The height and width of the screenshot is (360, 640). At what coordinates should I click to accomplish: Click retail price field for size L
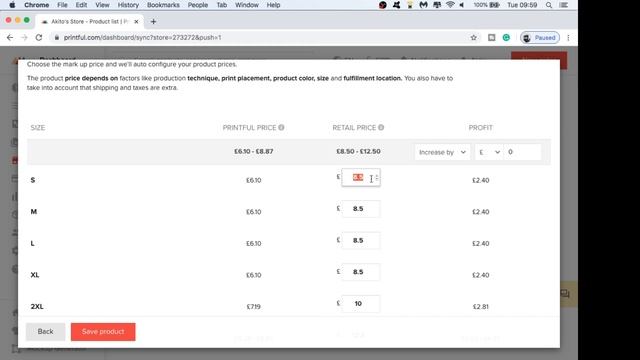coord(360,240)
